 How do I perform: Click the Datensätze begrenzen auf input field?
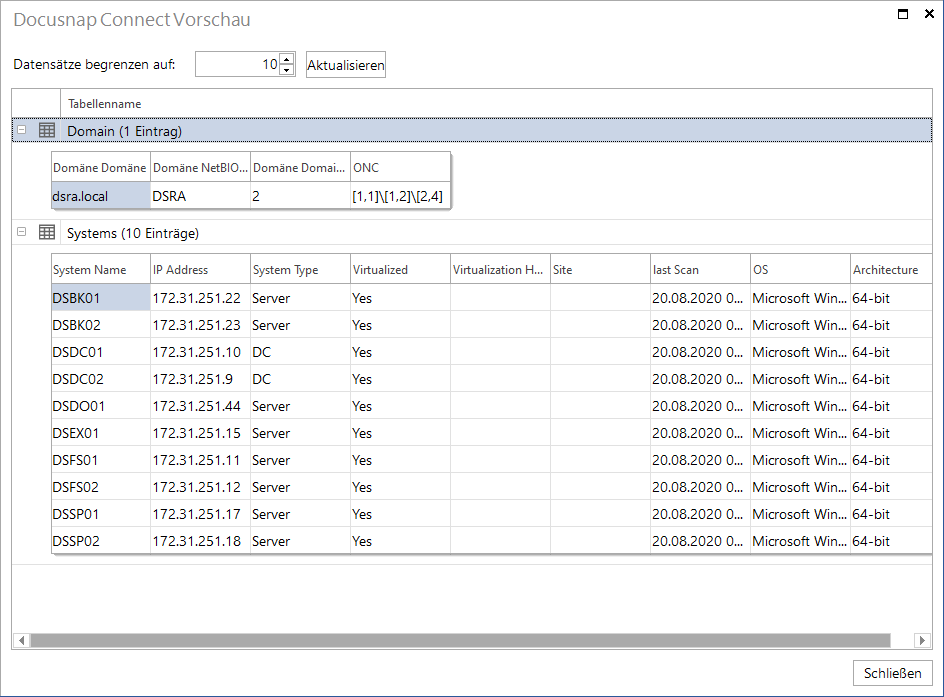coord(238,64)
